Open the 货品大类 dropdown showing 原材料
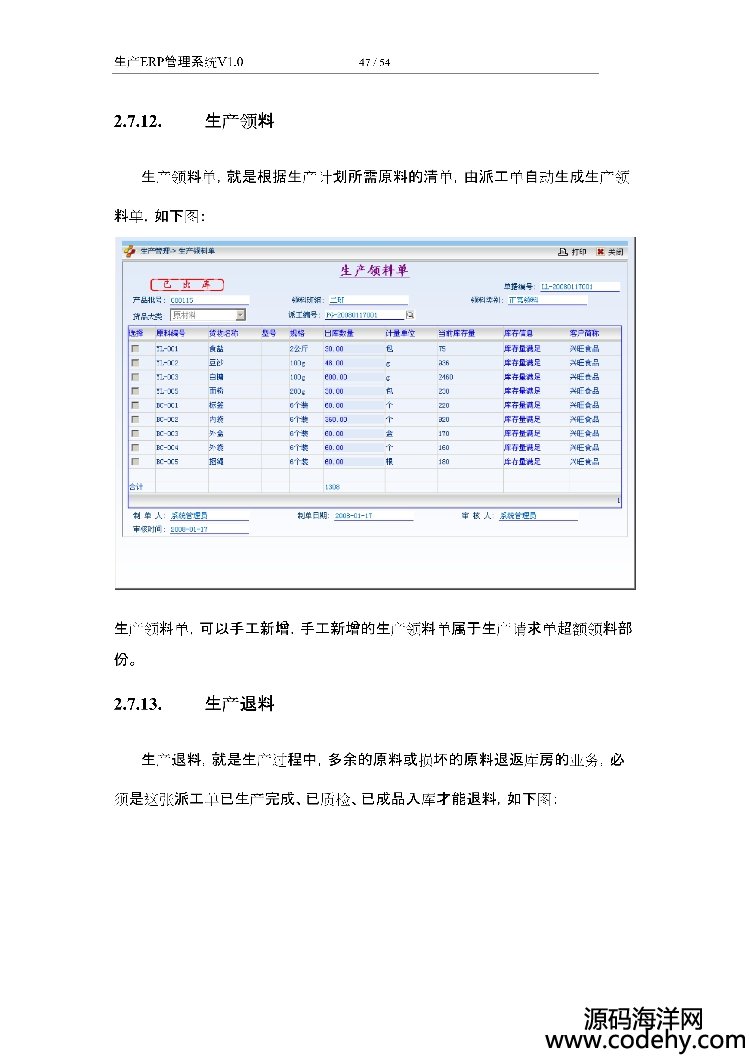Image resolution: width=750 pixels, height=1060 pixels. (x=207, y=315)
